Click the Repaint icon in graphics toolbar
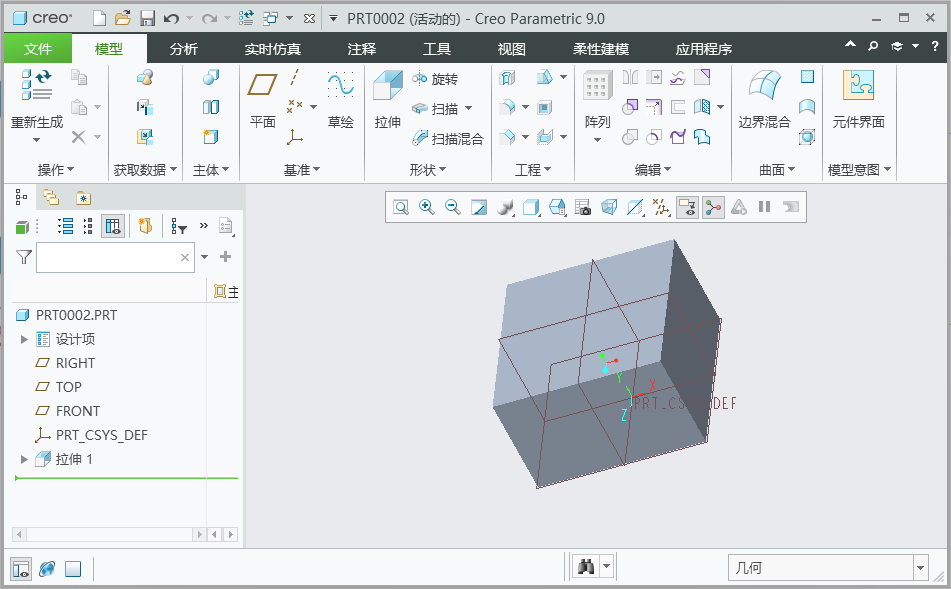Viewport: 951px width, 589px height. coord(479,207)
